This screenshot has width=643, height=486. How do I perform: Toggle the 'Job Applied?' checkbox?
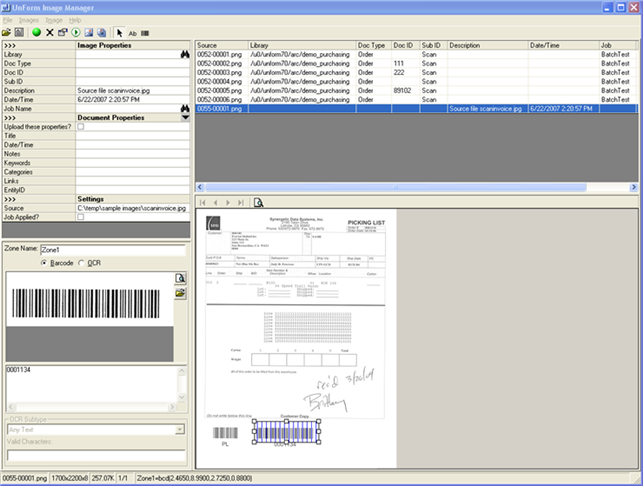coord(81,217)
